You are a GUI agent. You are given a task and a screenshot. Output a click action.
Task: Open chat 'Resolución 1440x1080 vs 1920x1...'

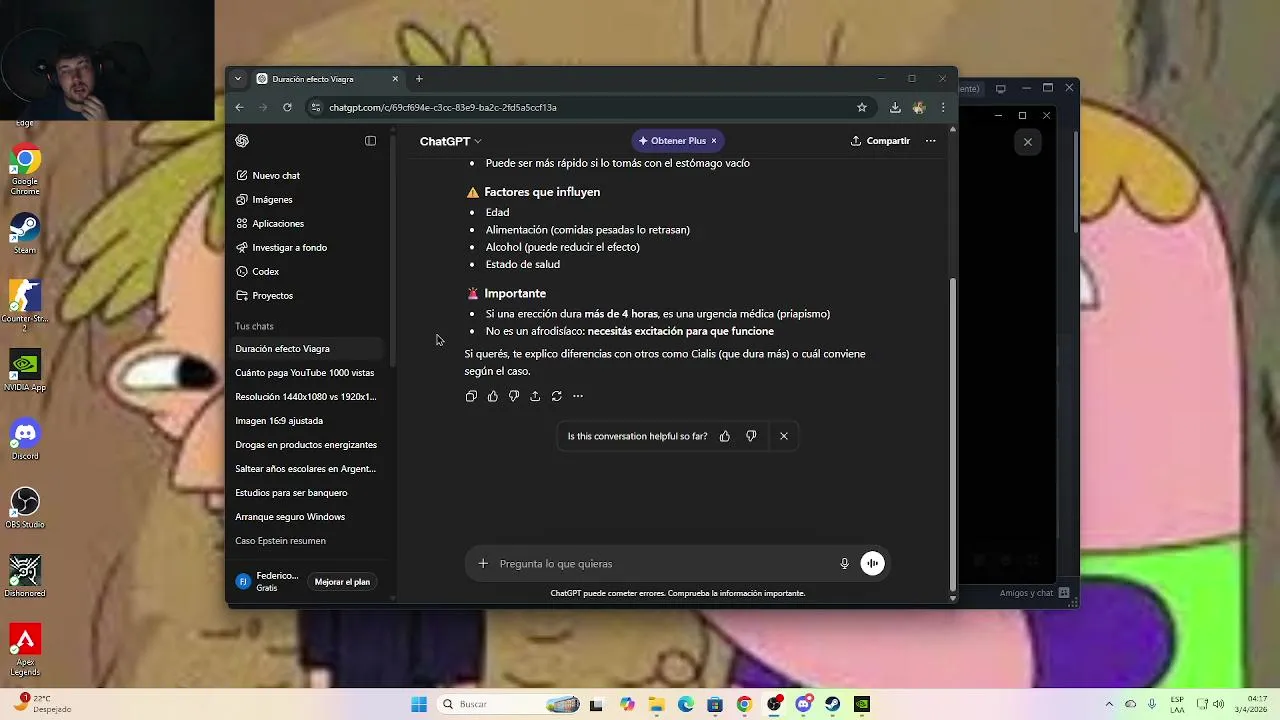click(306, 397)
